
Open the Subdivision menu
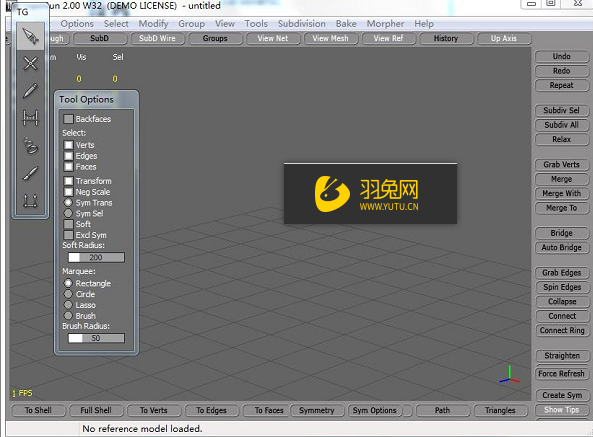click(x=301, y=24)
